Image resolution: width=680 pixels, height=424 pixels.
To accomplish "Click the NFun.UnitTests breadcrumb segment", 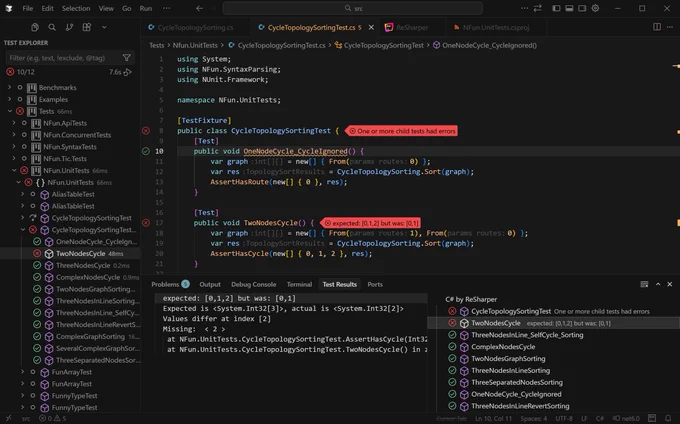I will pos(195,45).
